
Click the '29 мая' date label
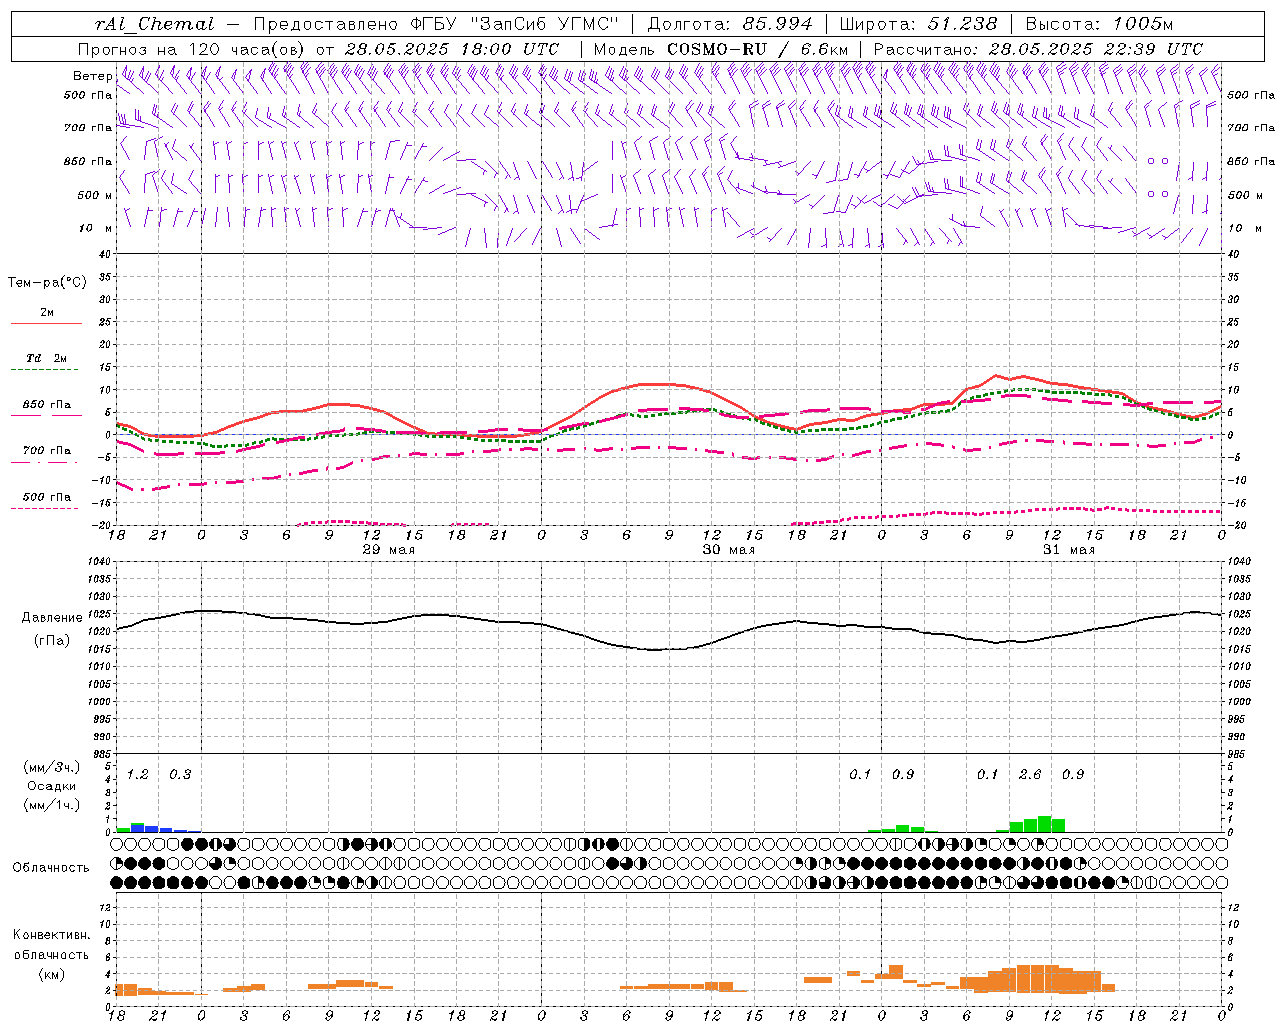389,550
